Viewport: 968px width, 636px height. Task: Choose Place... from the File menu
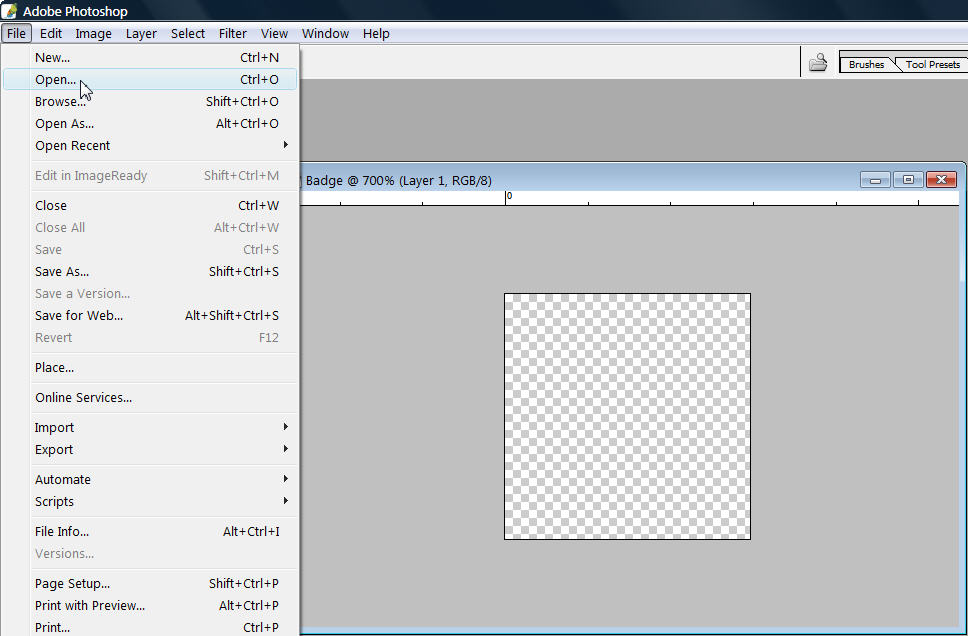tap(150, 367)
